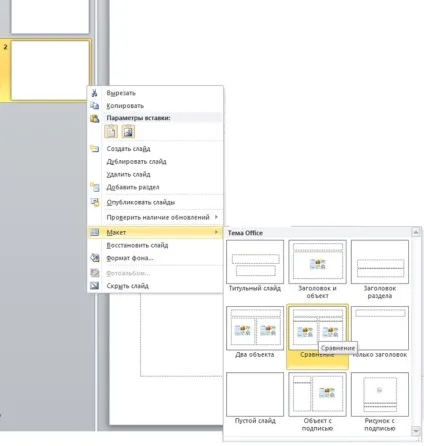
Task: Click the submenu arrow beside Макет
Action: [216, 232]
